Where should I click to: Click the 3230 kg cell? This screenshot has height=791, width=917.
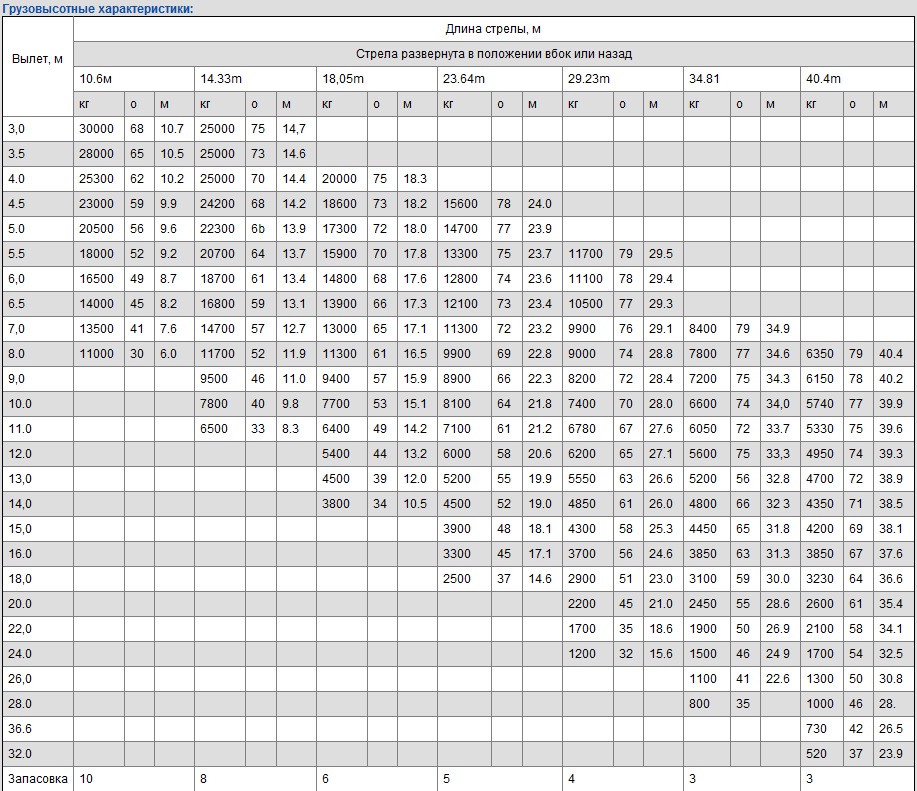point(821,579)
